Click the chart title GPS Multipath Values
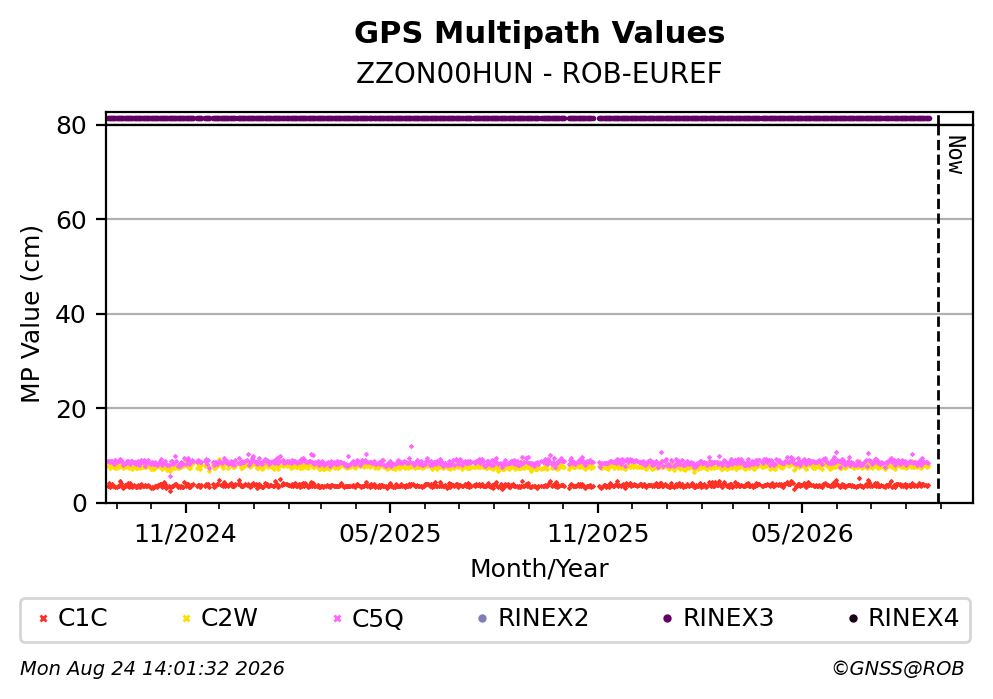This screenshot has width=993, height=699. coord(539,33)
